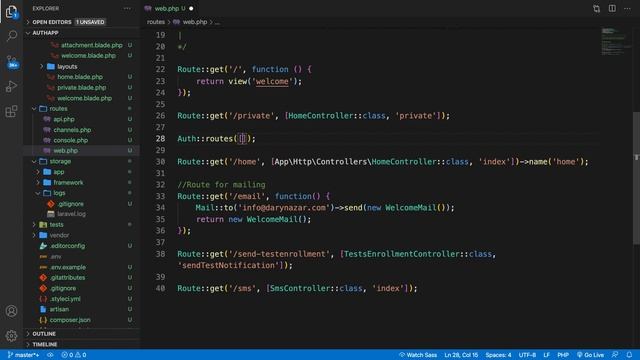This screenshot has height=360, width=640.
Task: Open attachment.blade.php in explorer
Action: coord(91,45)
